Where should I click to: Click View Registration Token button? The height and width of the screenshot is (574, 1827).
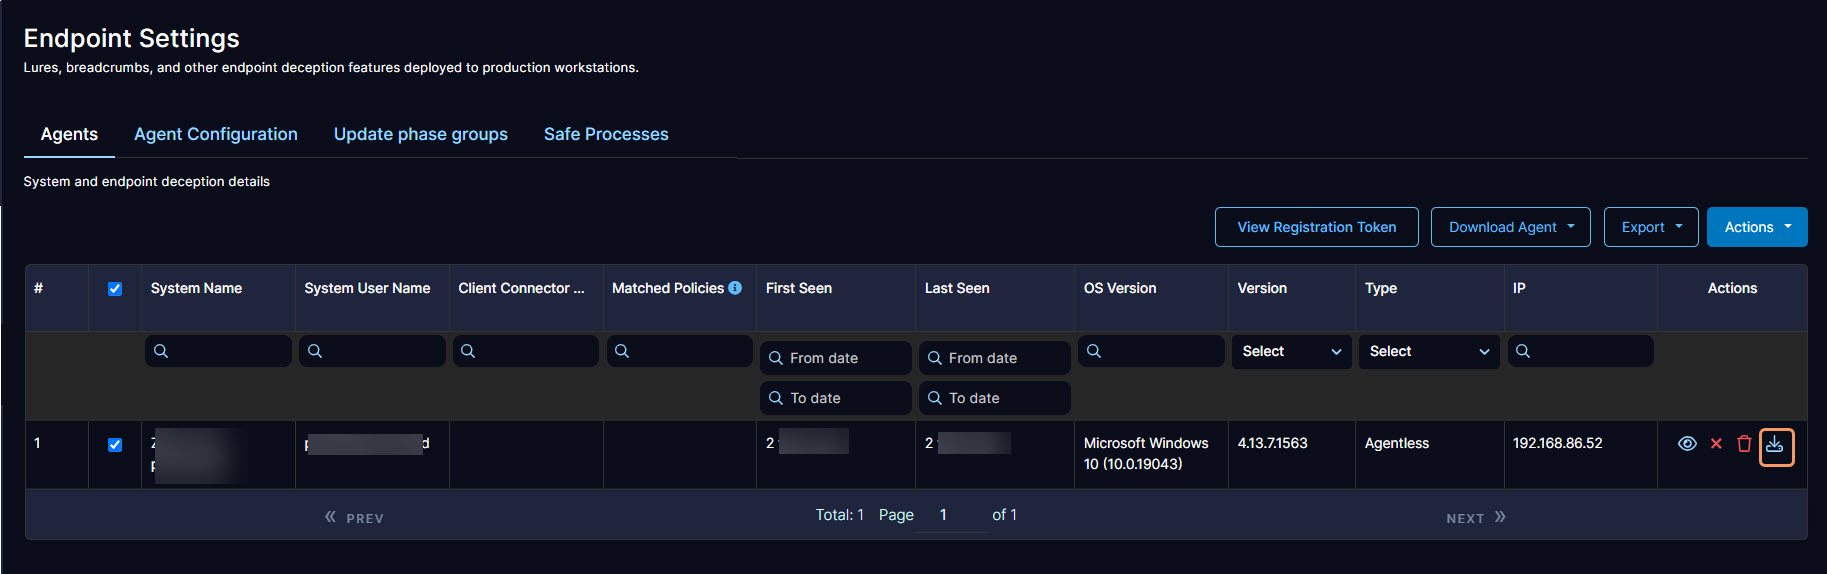(x=1316, y=227)
